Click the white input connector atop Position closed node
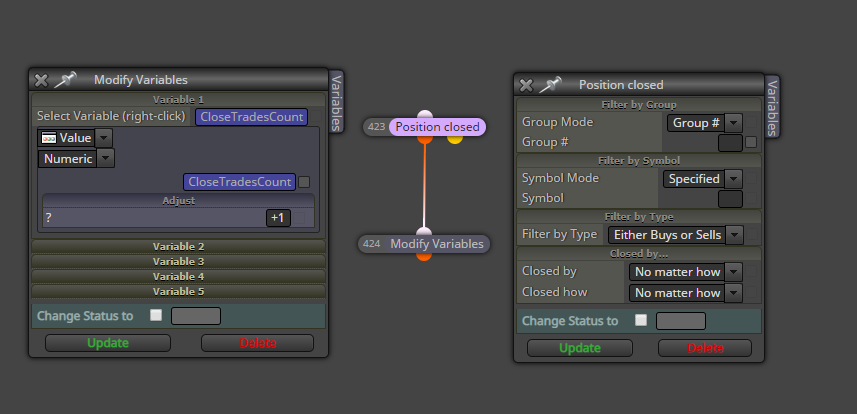The image size is (857, 414). pyautogui.click(x=425, y=115)
